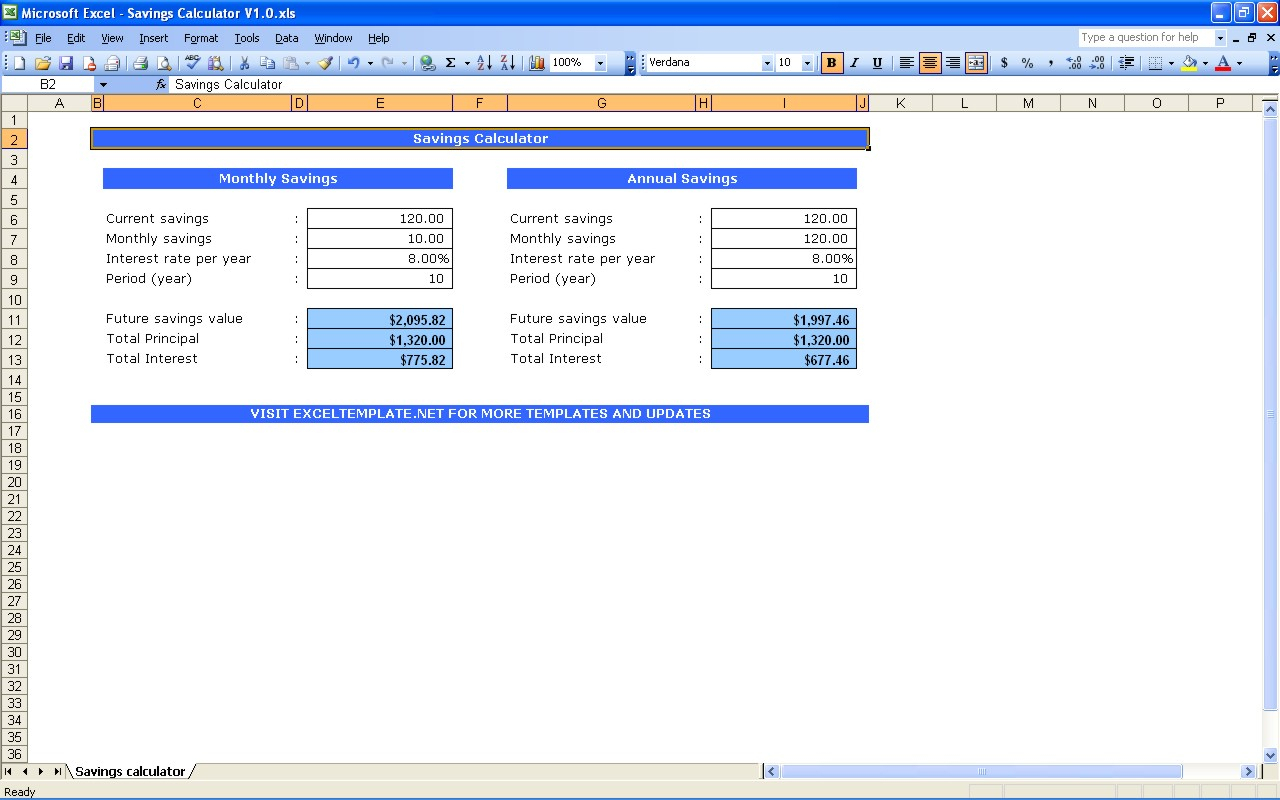The image size is (1280, 800).
Task: Expand the Zoom 100% dropdown
Action: coord(601,63)
